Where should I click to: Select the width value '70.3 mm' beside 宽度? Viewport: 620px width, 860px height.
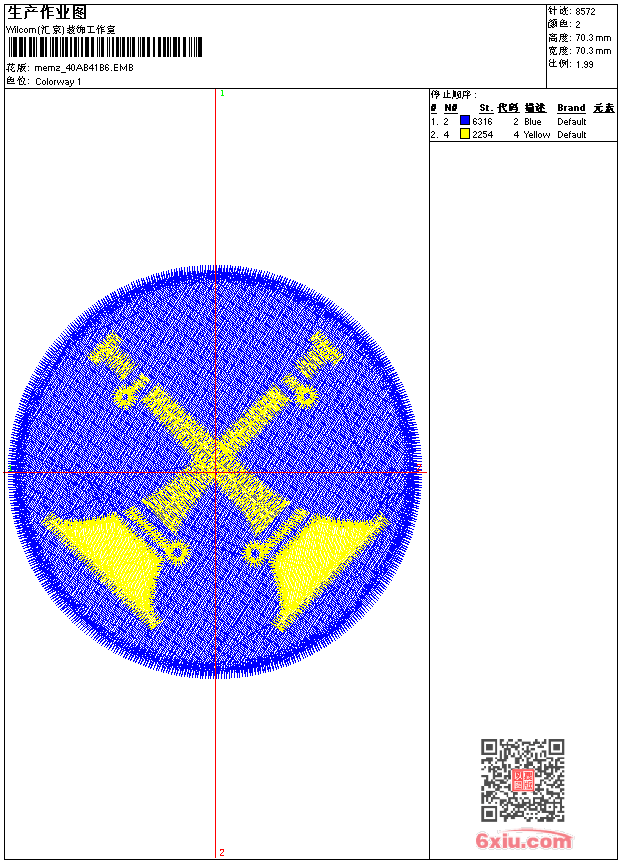(x=593, y=51)
